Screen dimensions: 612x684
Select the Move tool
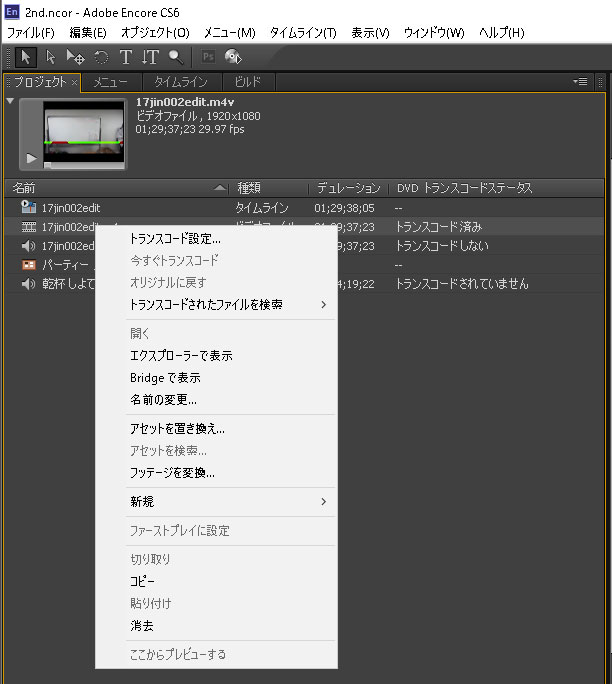point(75,57)
